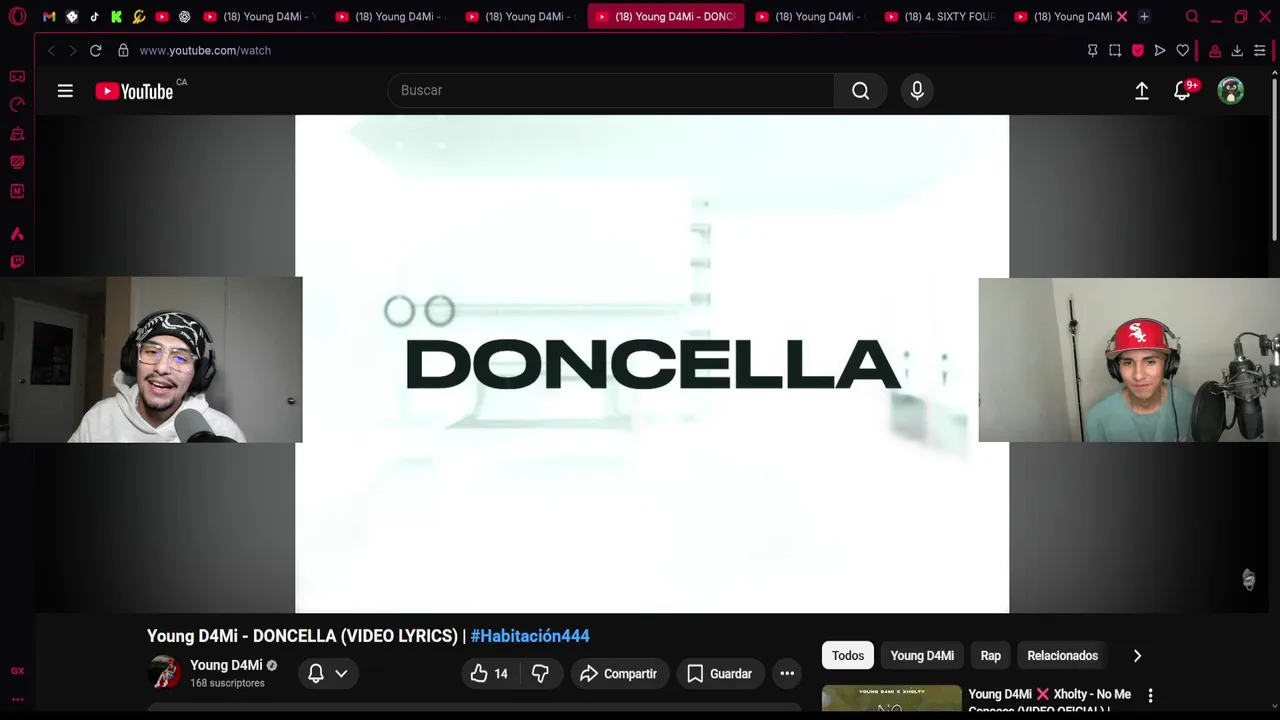Open a new browser tab

pyautogui.click(x=1144, y=17)
